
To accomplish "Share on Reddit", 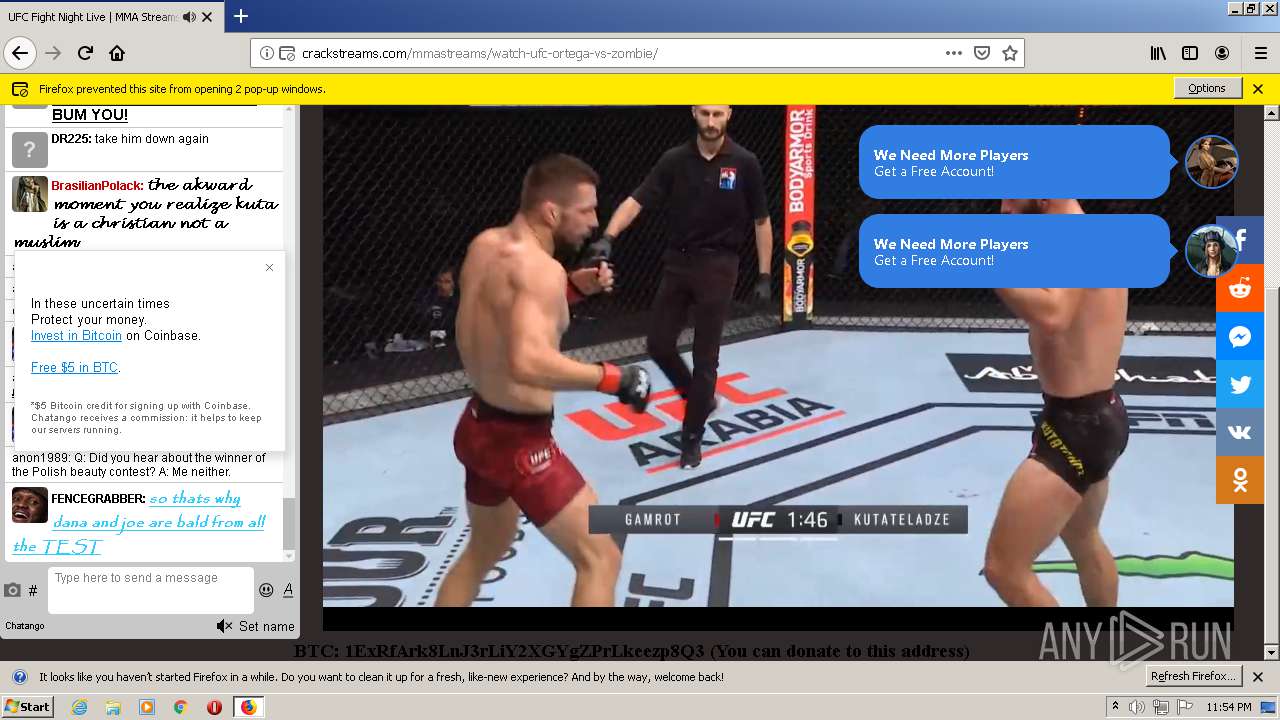I will tap(1240, 288).
